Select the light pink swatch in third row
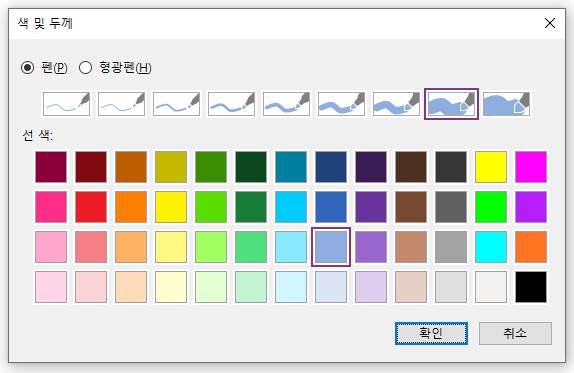 click(x=51, y=247)
